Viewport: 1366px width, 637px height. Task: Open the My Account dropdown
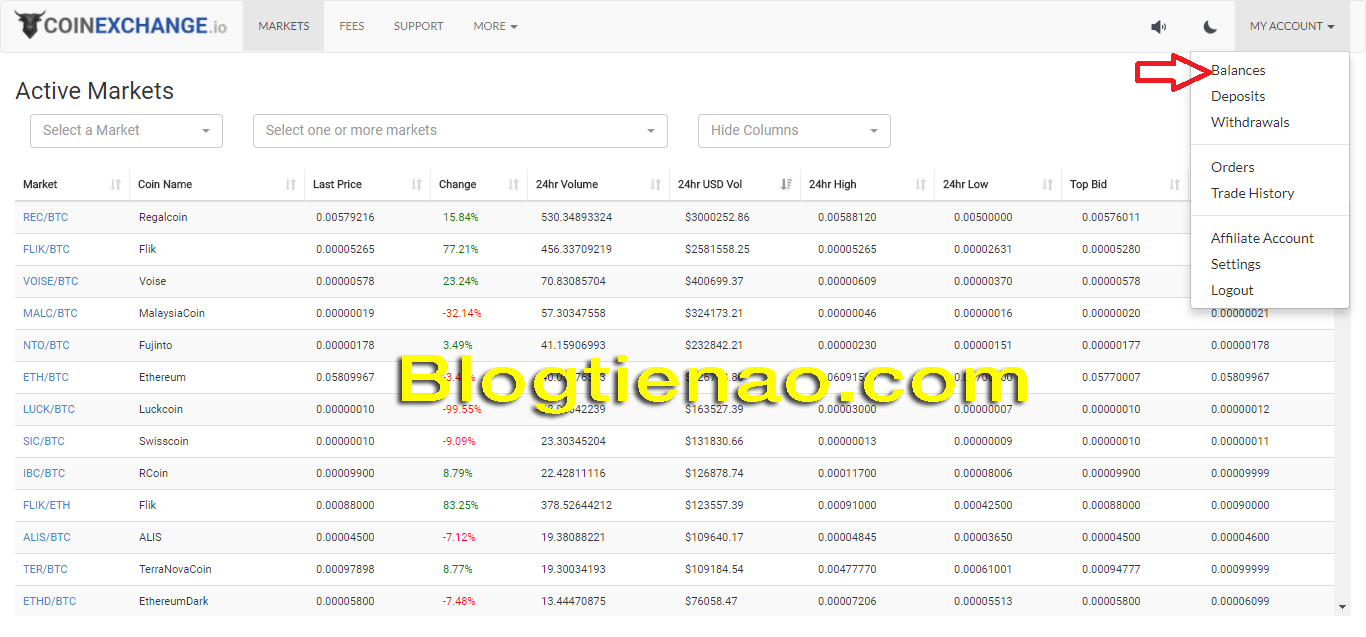[x=1292, y=26]
